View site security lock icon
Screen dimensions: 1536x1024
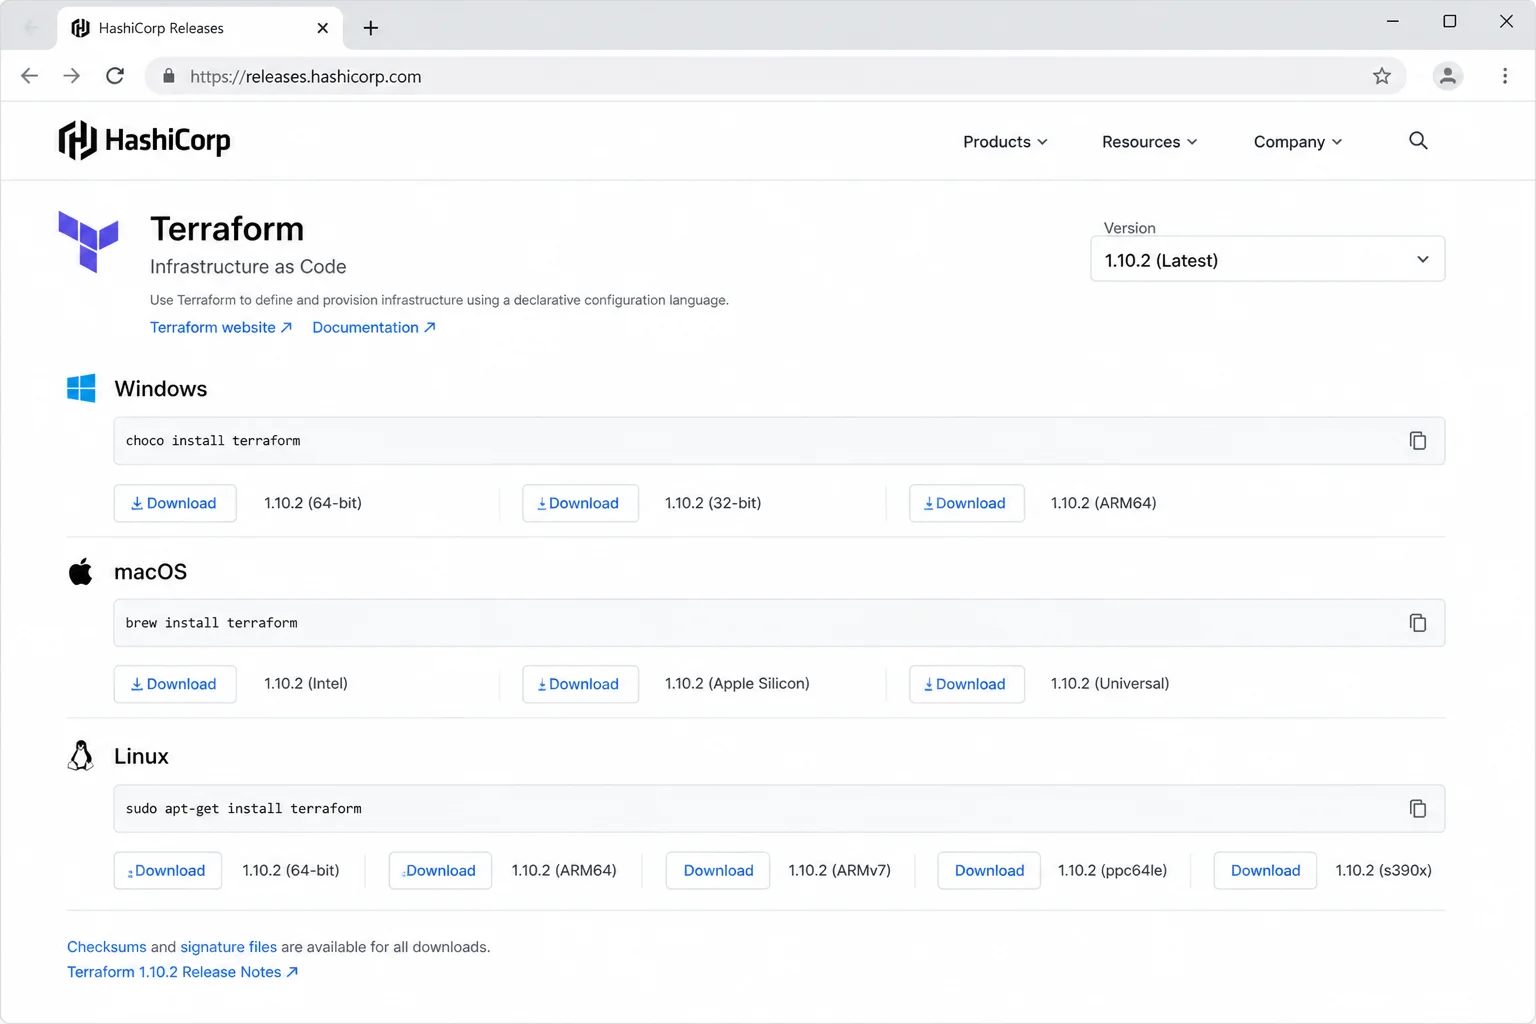(169, 76)
